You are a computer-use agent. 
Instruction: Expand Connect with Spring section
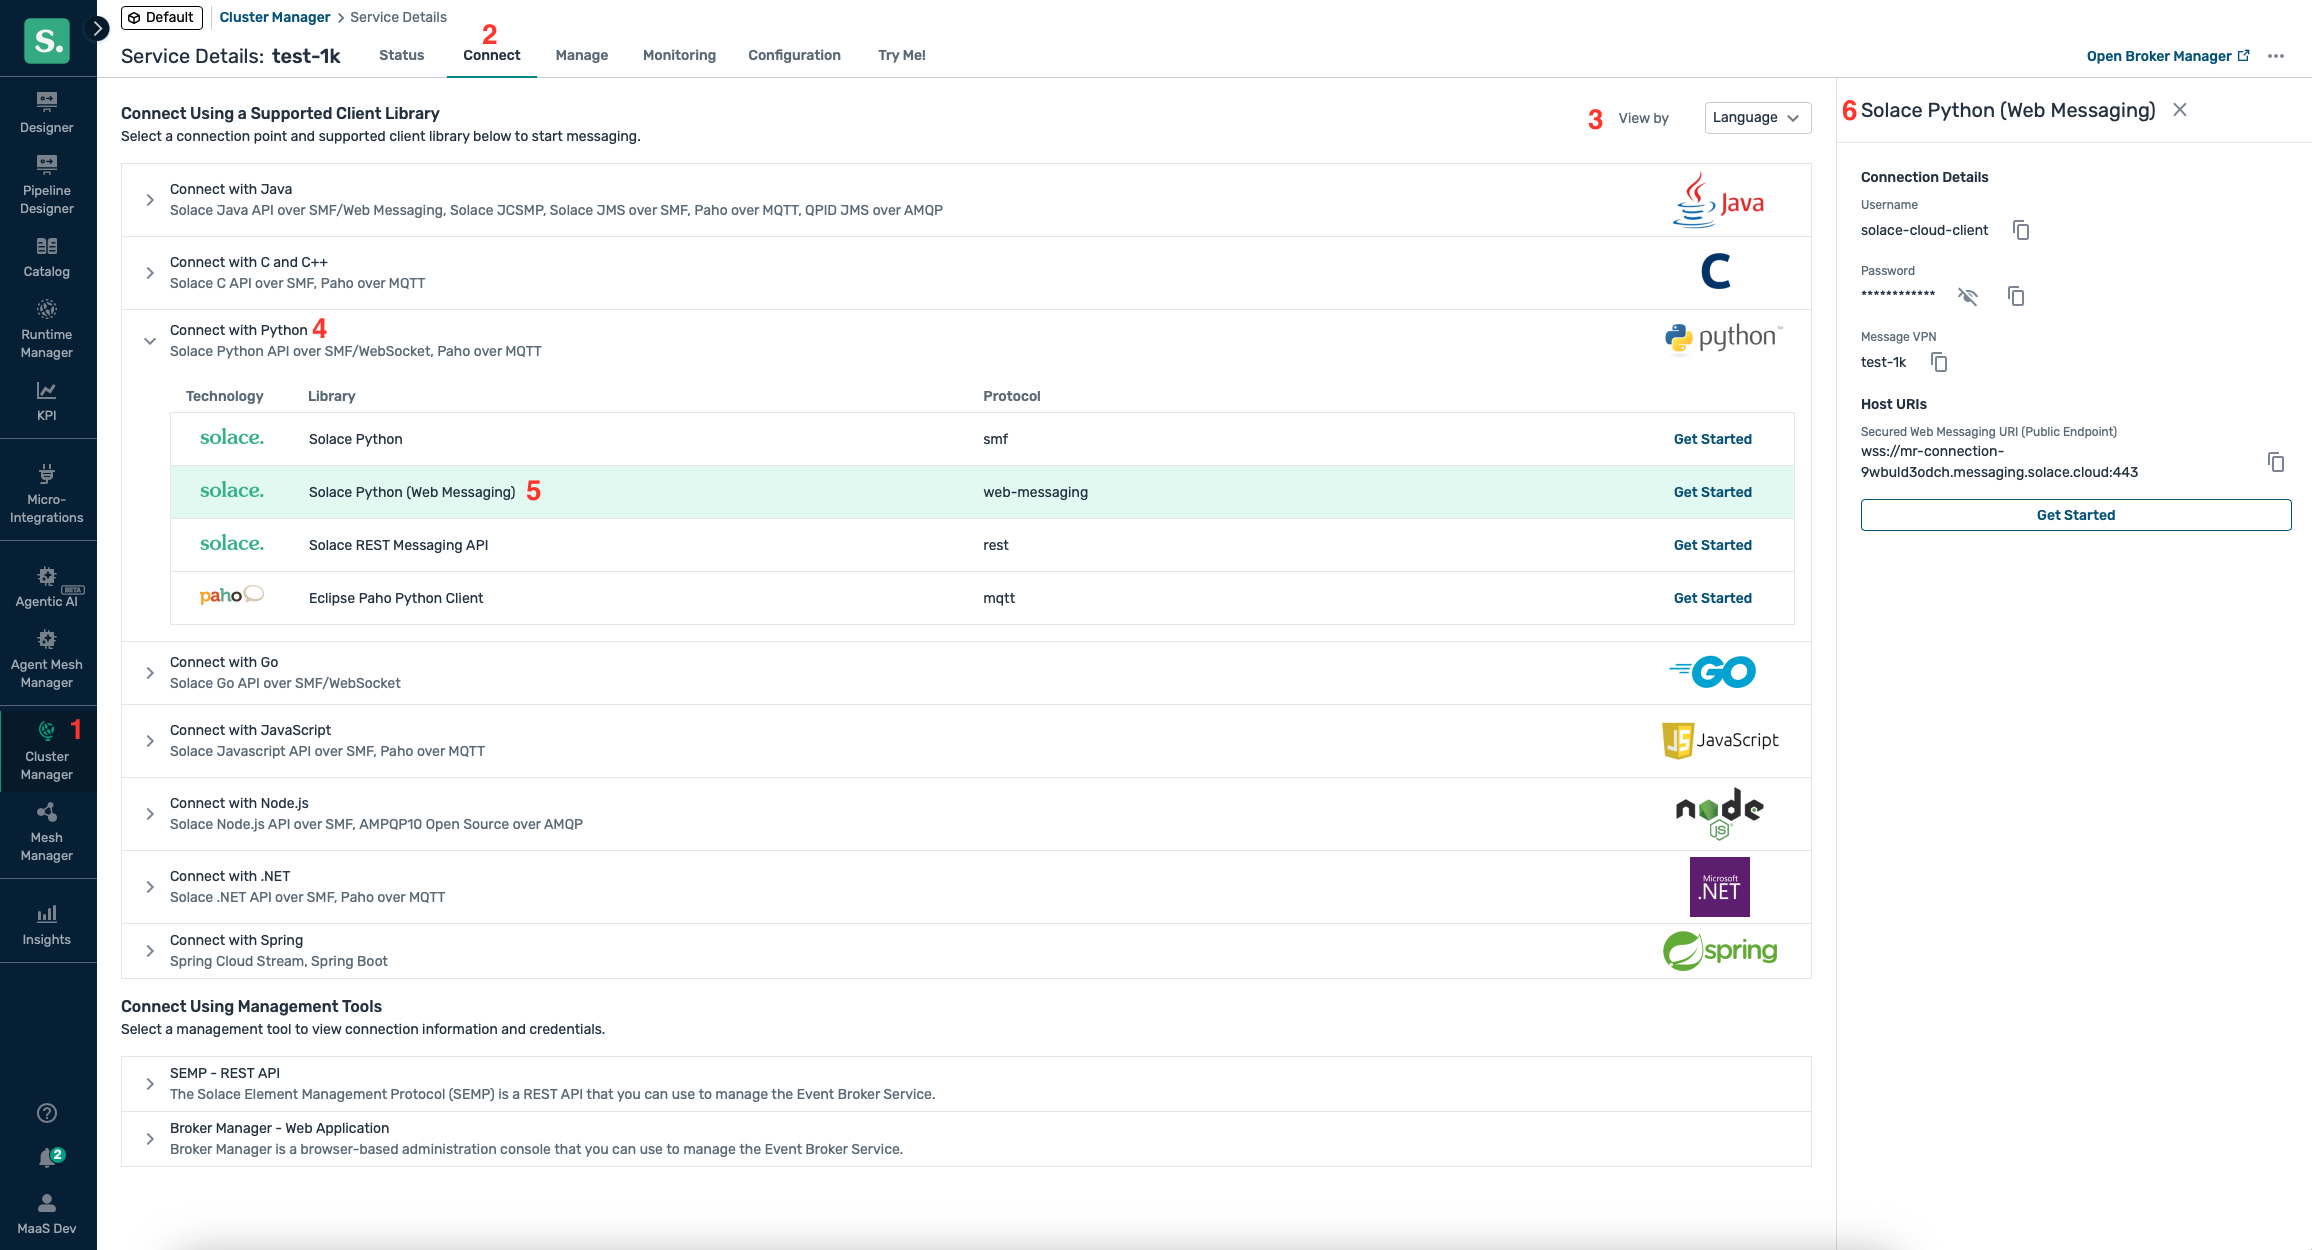150,951
